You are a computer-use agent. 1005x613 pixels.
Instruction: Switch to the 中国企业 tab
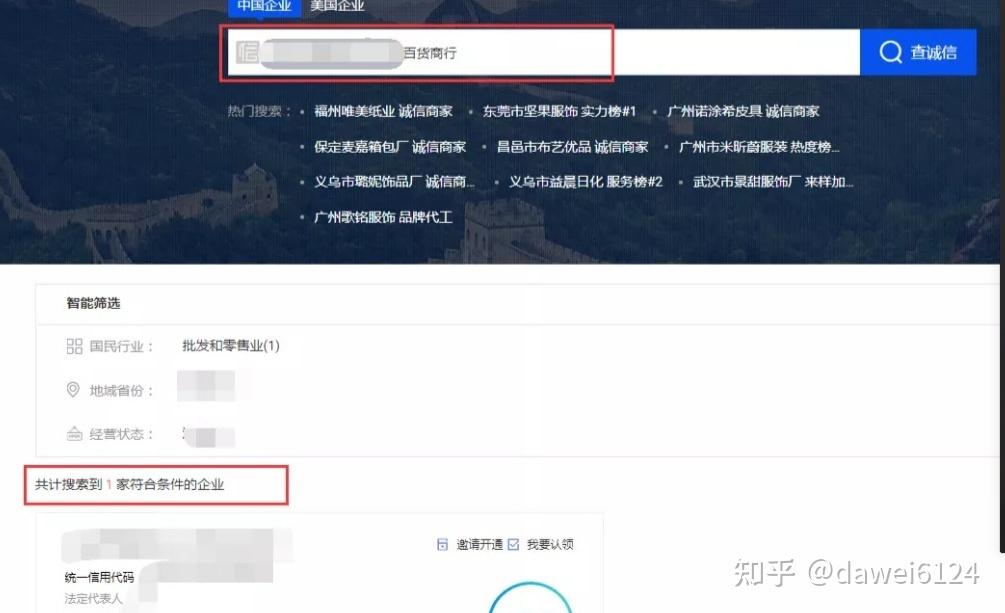tap(264, 6)
